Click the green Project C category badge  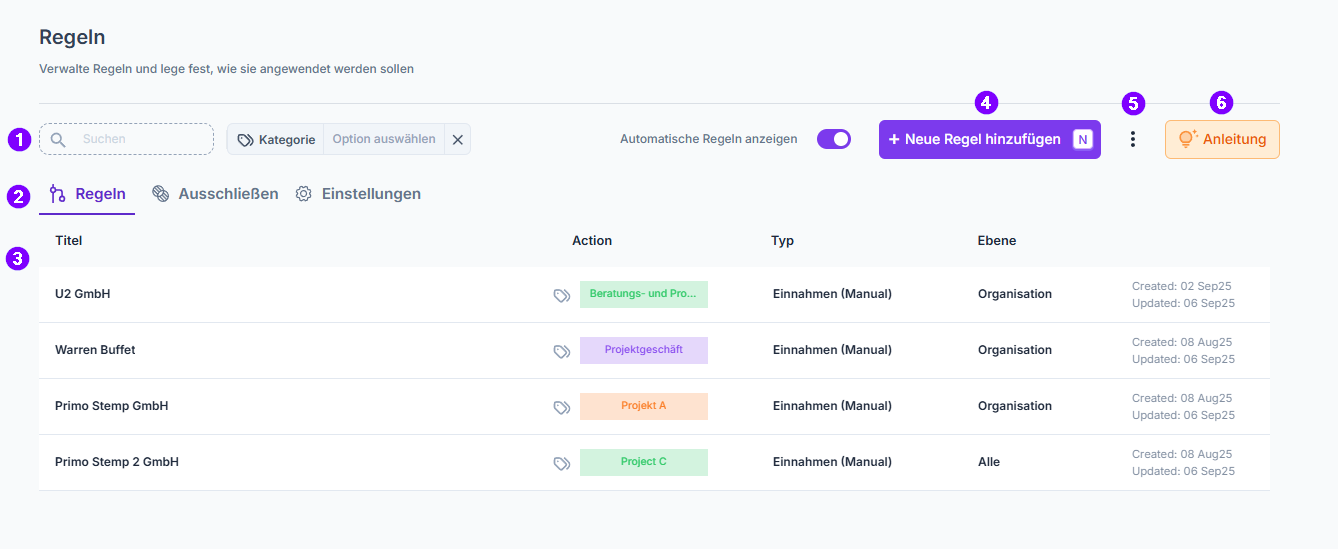coord(644,462)
